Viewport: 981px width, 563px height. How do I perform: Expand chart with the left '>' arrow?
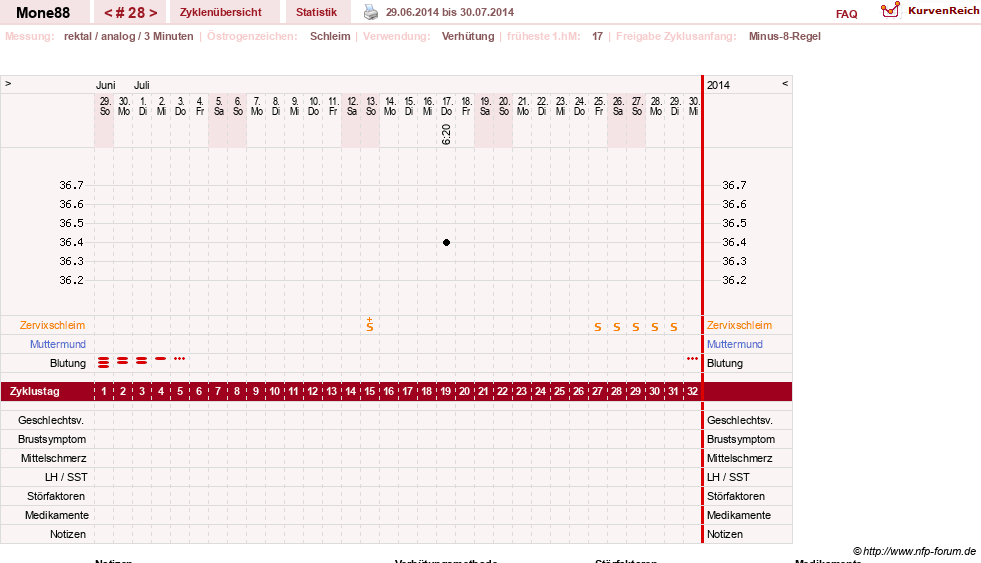tap(8, 84)
